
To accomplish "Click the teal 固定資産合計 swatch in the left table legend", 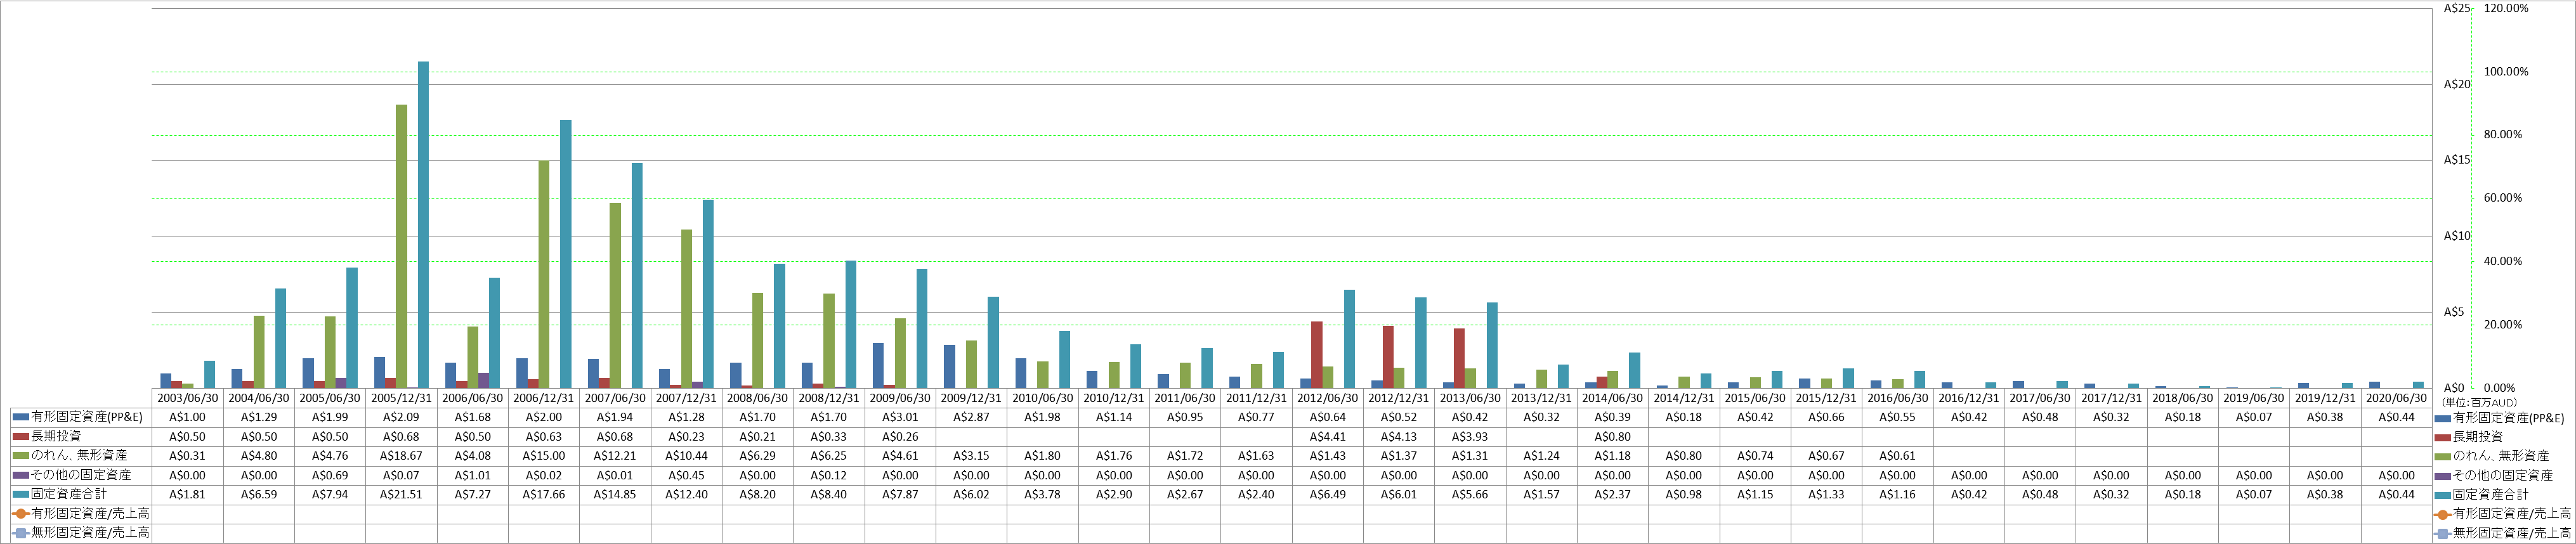I will pos(21,494).
